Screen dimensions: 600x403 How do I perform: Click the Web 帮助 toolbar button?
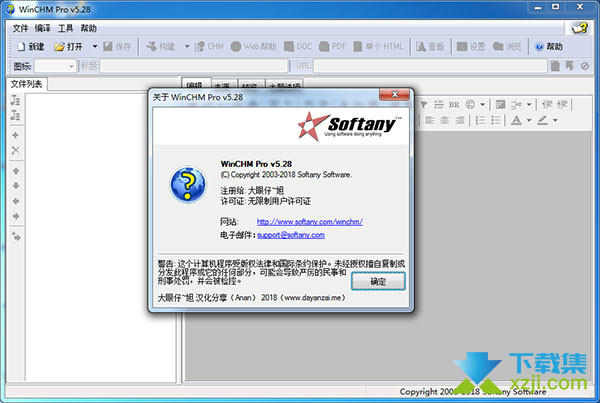253,47
